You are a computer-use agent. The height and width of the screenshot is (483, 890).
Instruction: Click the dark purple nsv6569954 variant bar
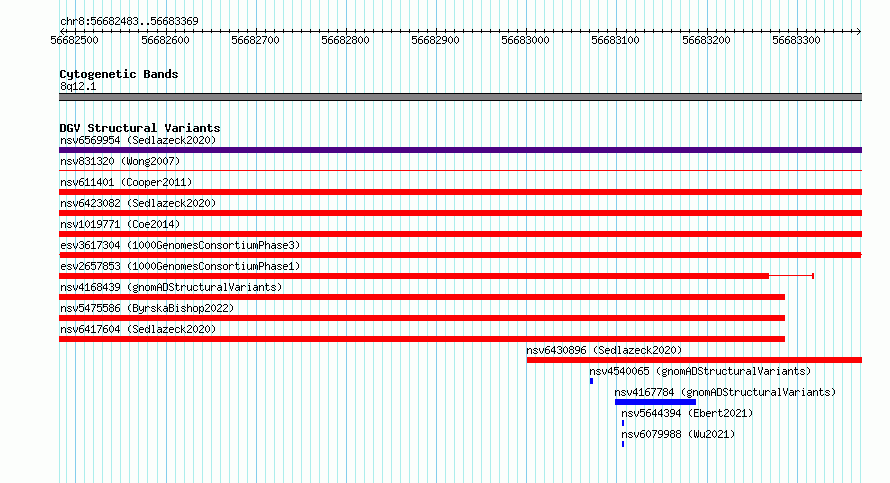click(x=460, y=150)
